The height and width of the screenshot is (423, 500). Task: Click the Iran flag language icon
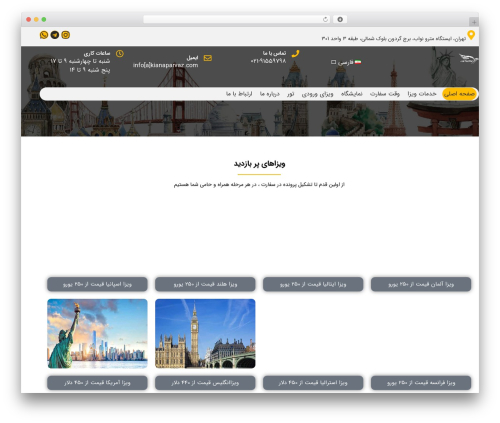pos(358,62)
